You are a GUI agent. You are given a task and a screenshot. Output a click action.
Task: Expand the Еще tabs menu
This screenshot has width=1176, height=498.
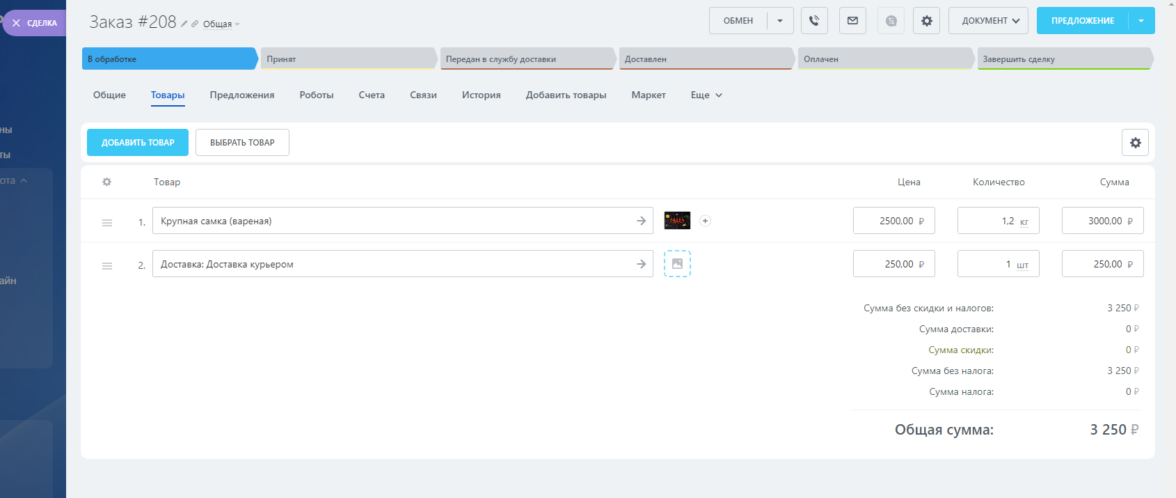706,95
